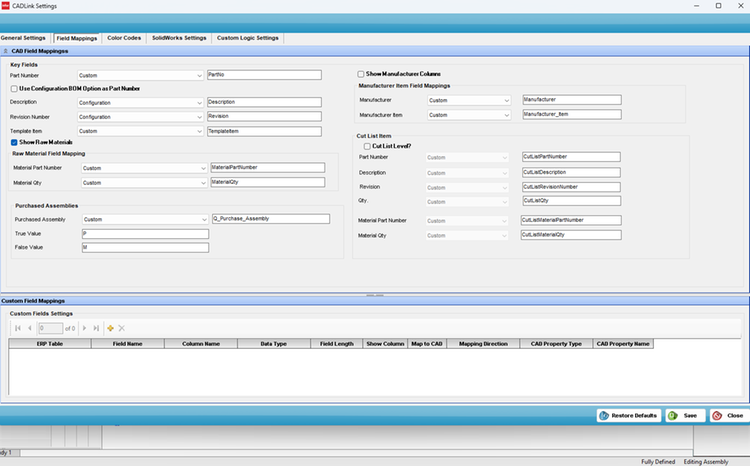Close the settings dialog via Close button
Screen dimensions: 750x466
tap(729, 415)
